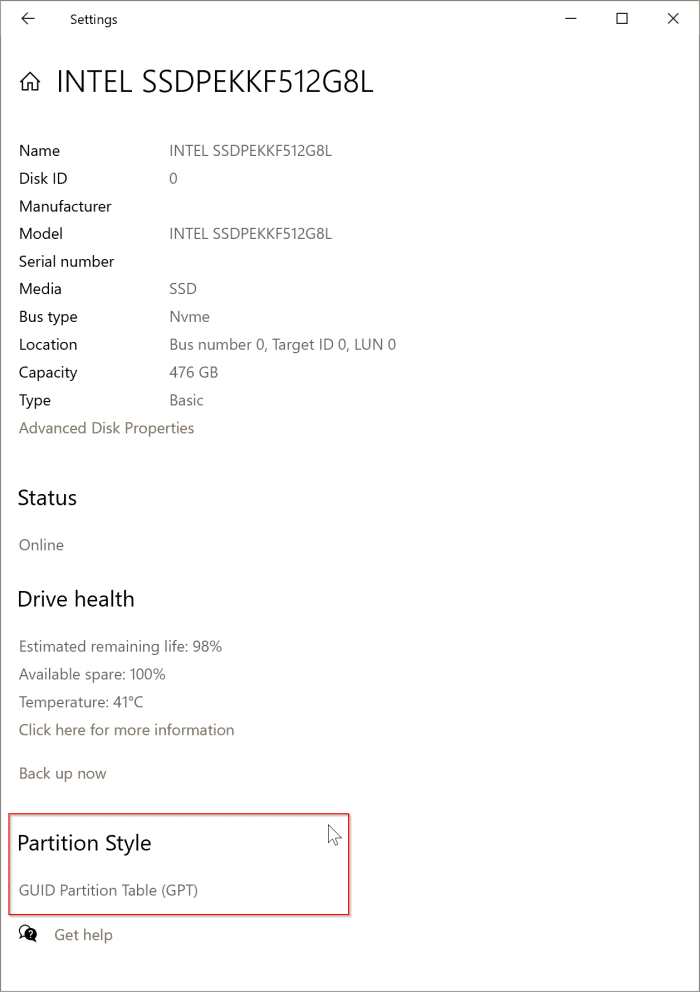Select the Get help text

pos(83,934)
